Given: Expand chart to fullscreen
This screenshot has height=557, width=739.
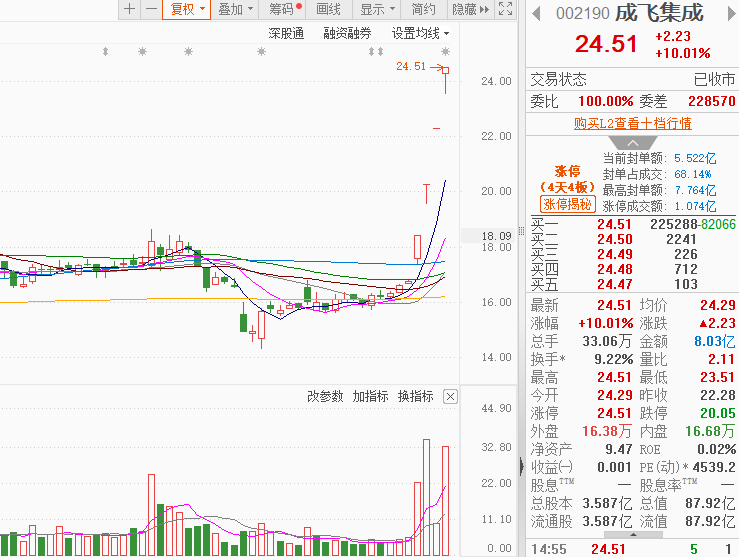Looking at the screenshot, I should (505, 9).
